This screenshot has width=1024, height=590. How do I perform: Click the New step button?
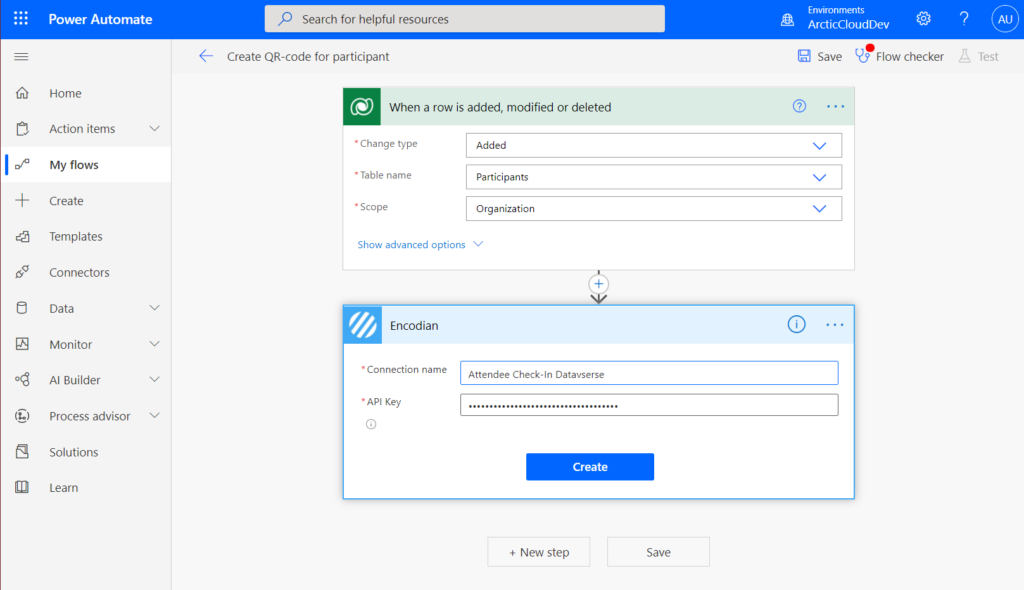(539, 552)
